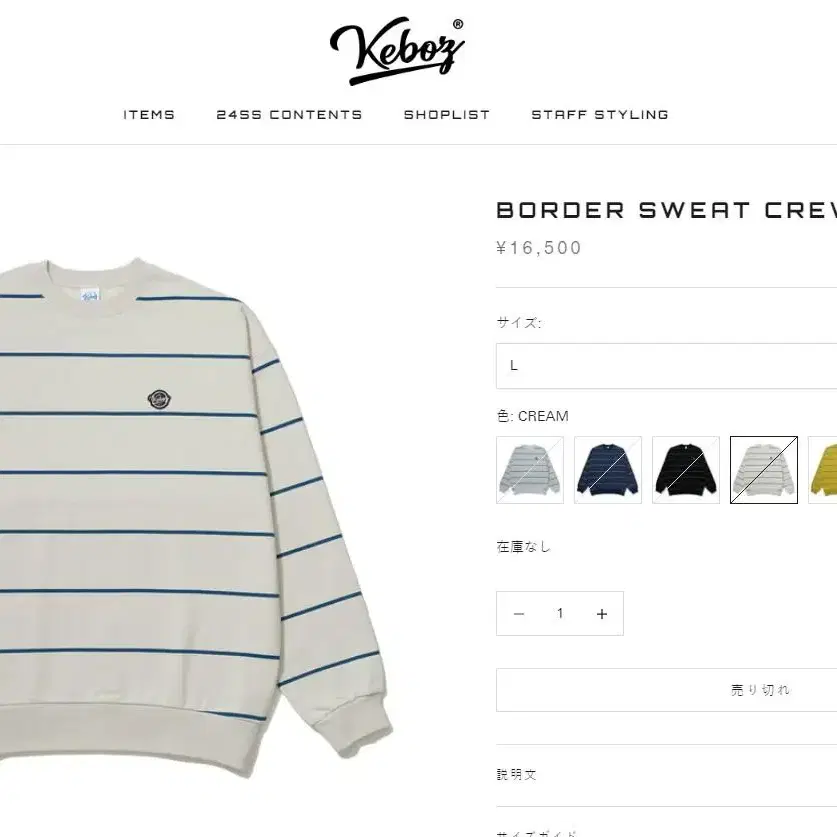Select the black sweatshirt color swatch

(x=686, y=470)
